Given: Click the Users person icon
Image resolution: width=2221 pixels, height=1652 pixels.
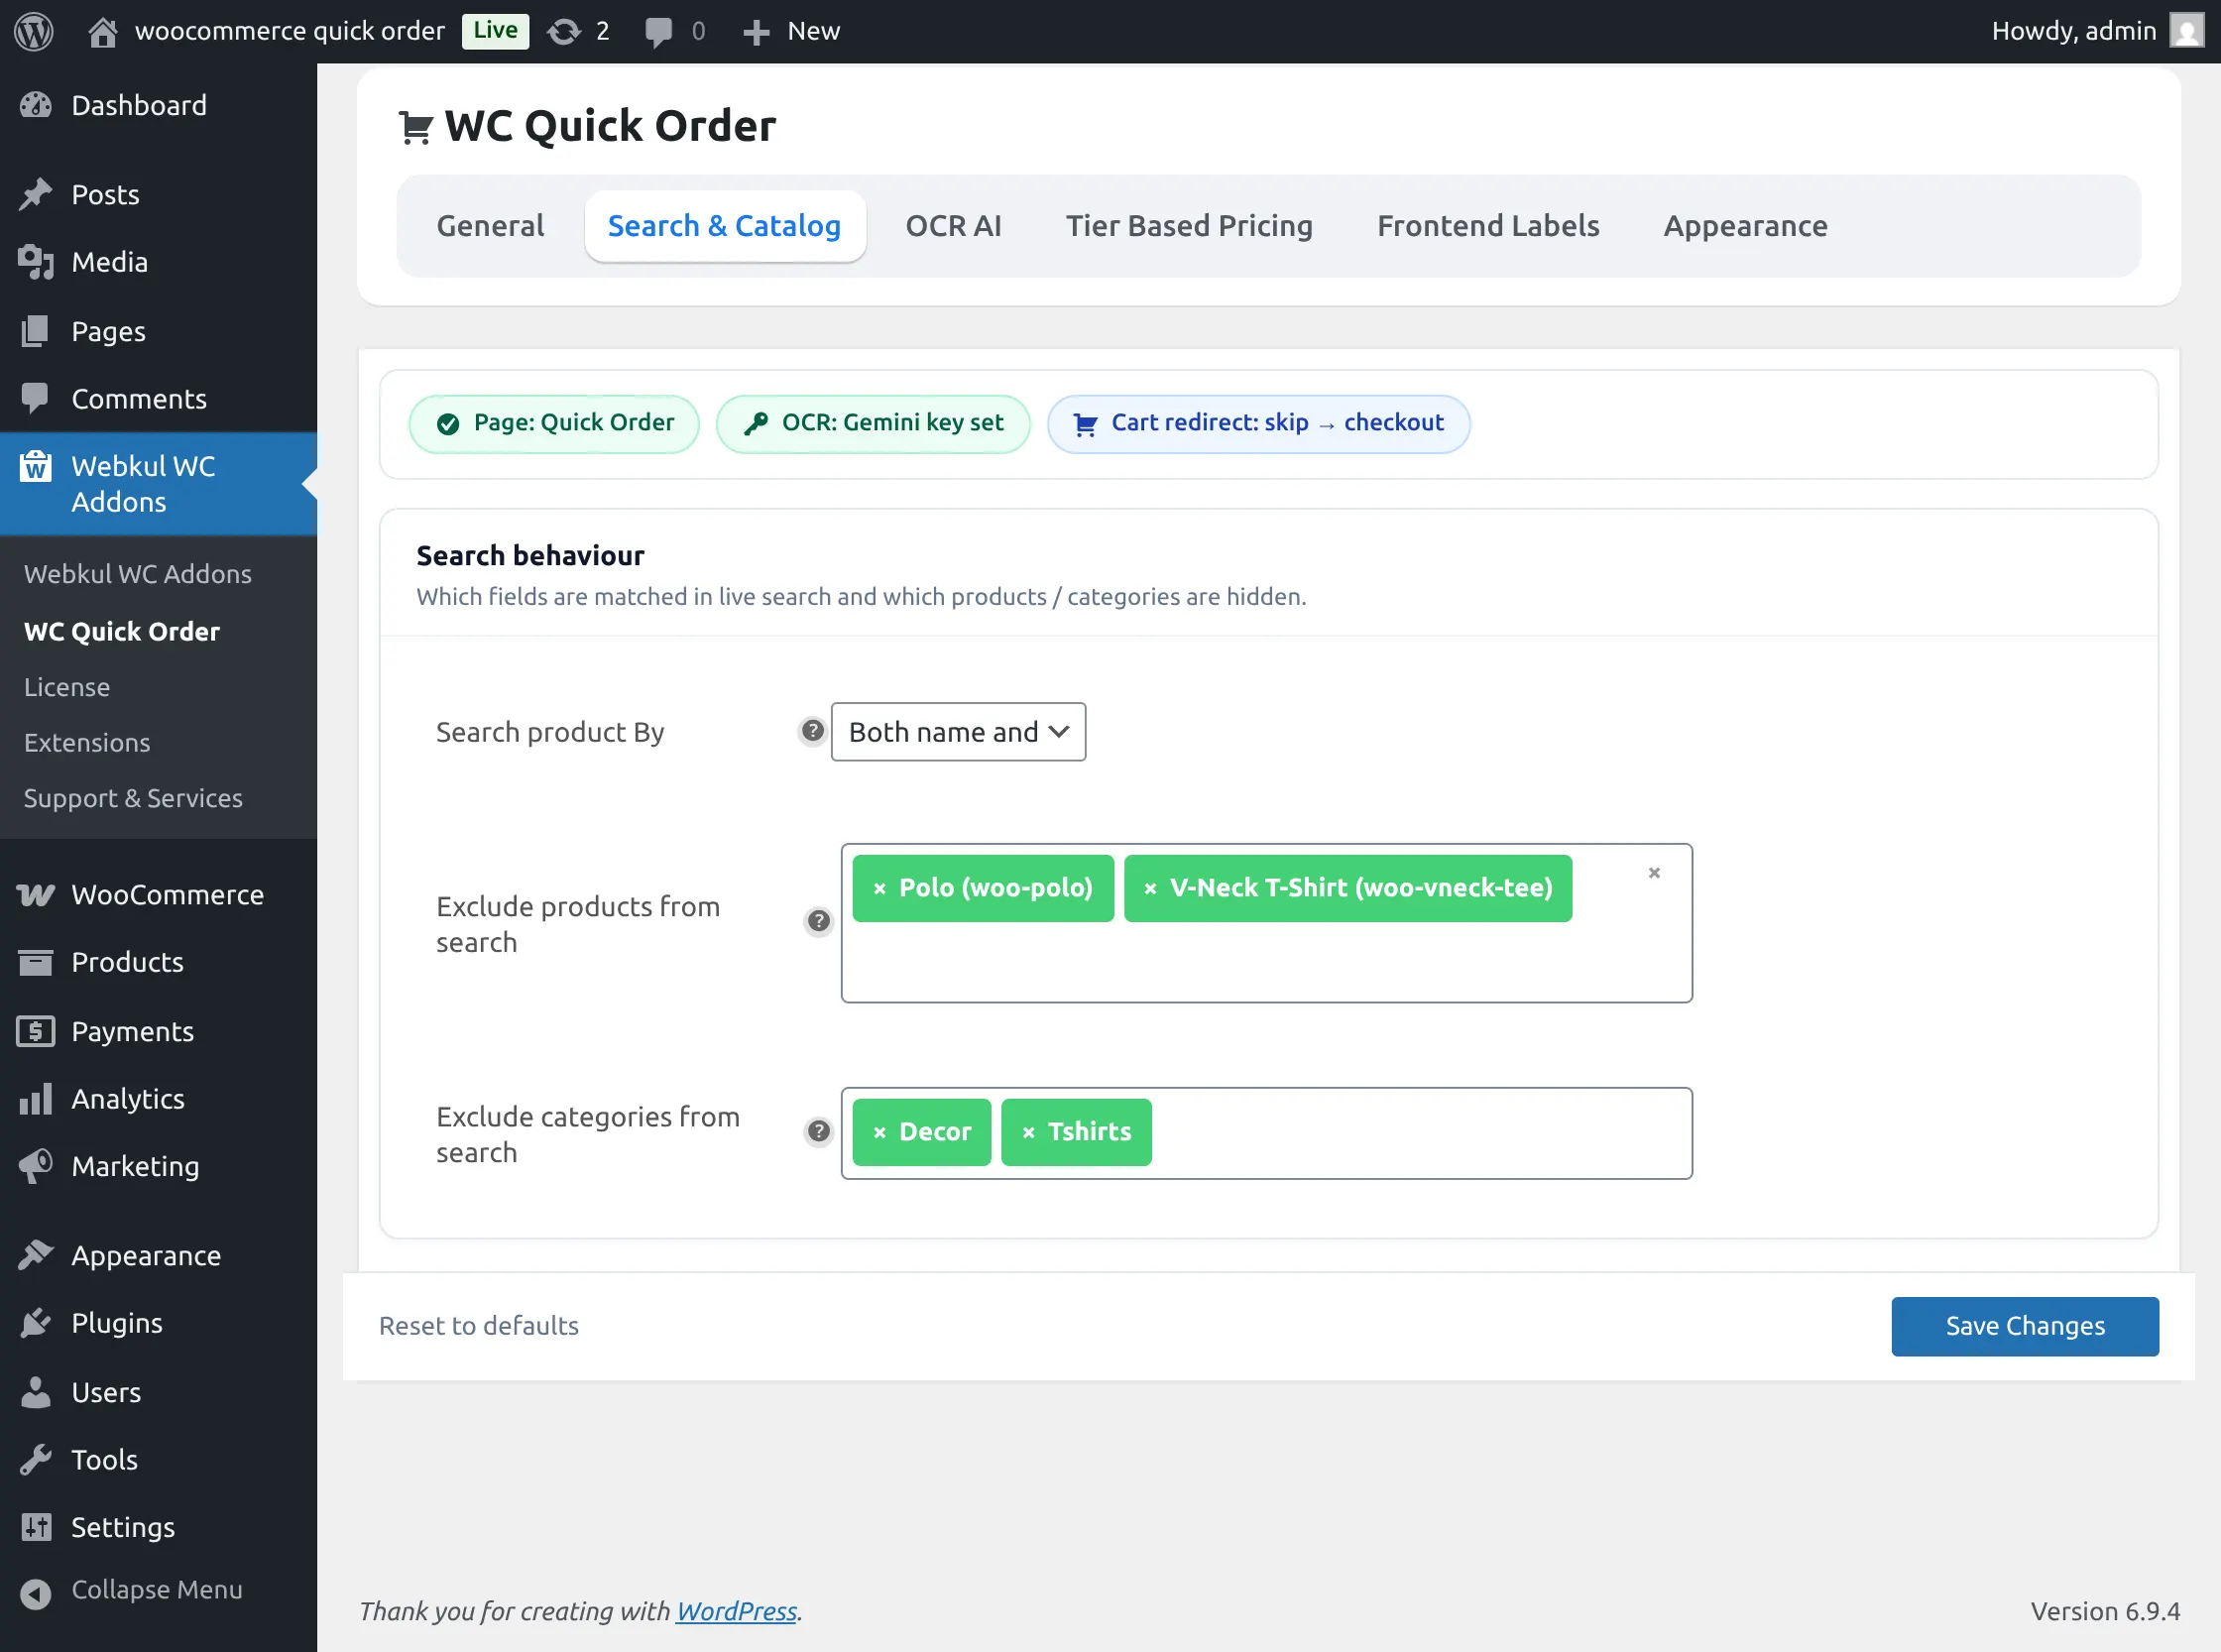Looking at the screenshot, I should (36, 1392).
